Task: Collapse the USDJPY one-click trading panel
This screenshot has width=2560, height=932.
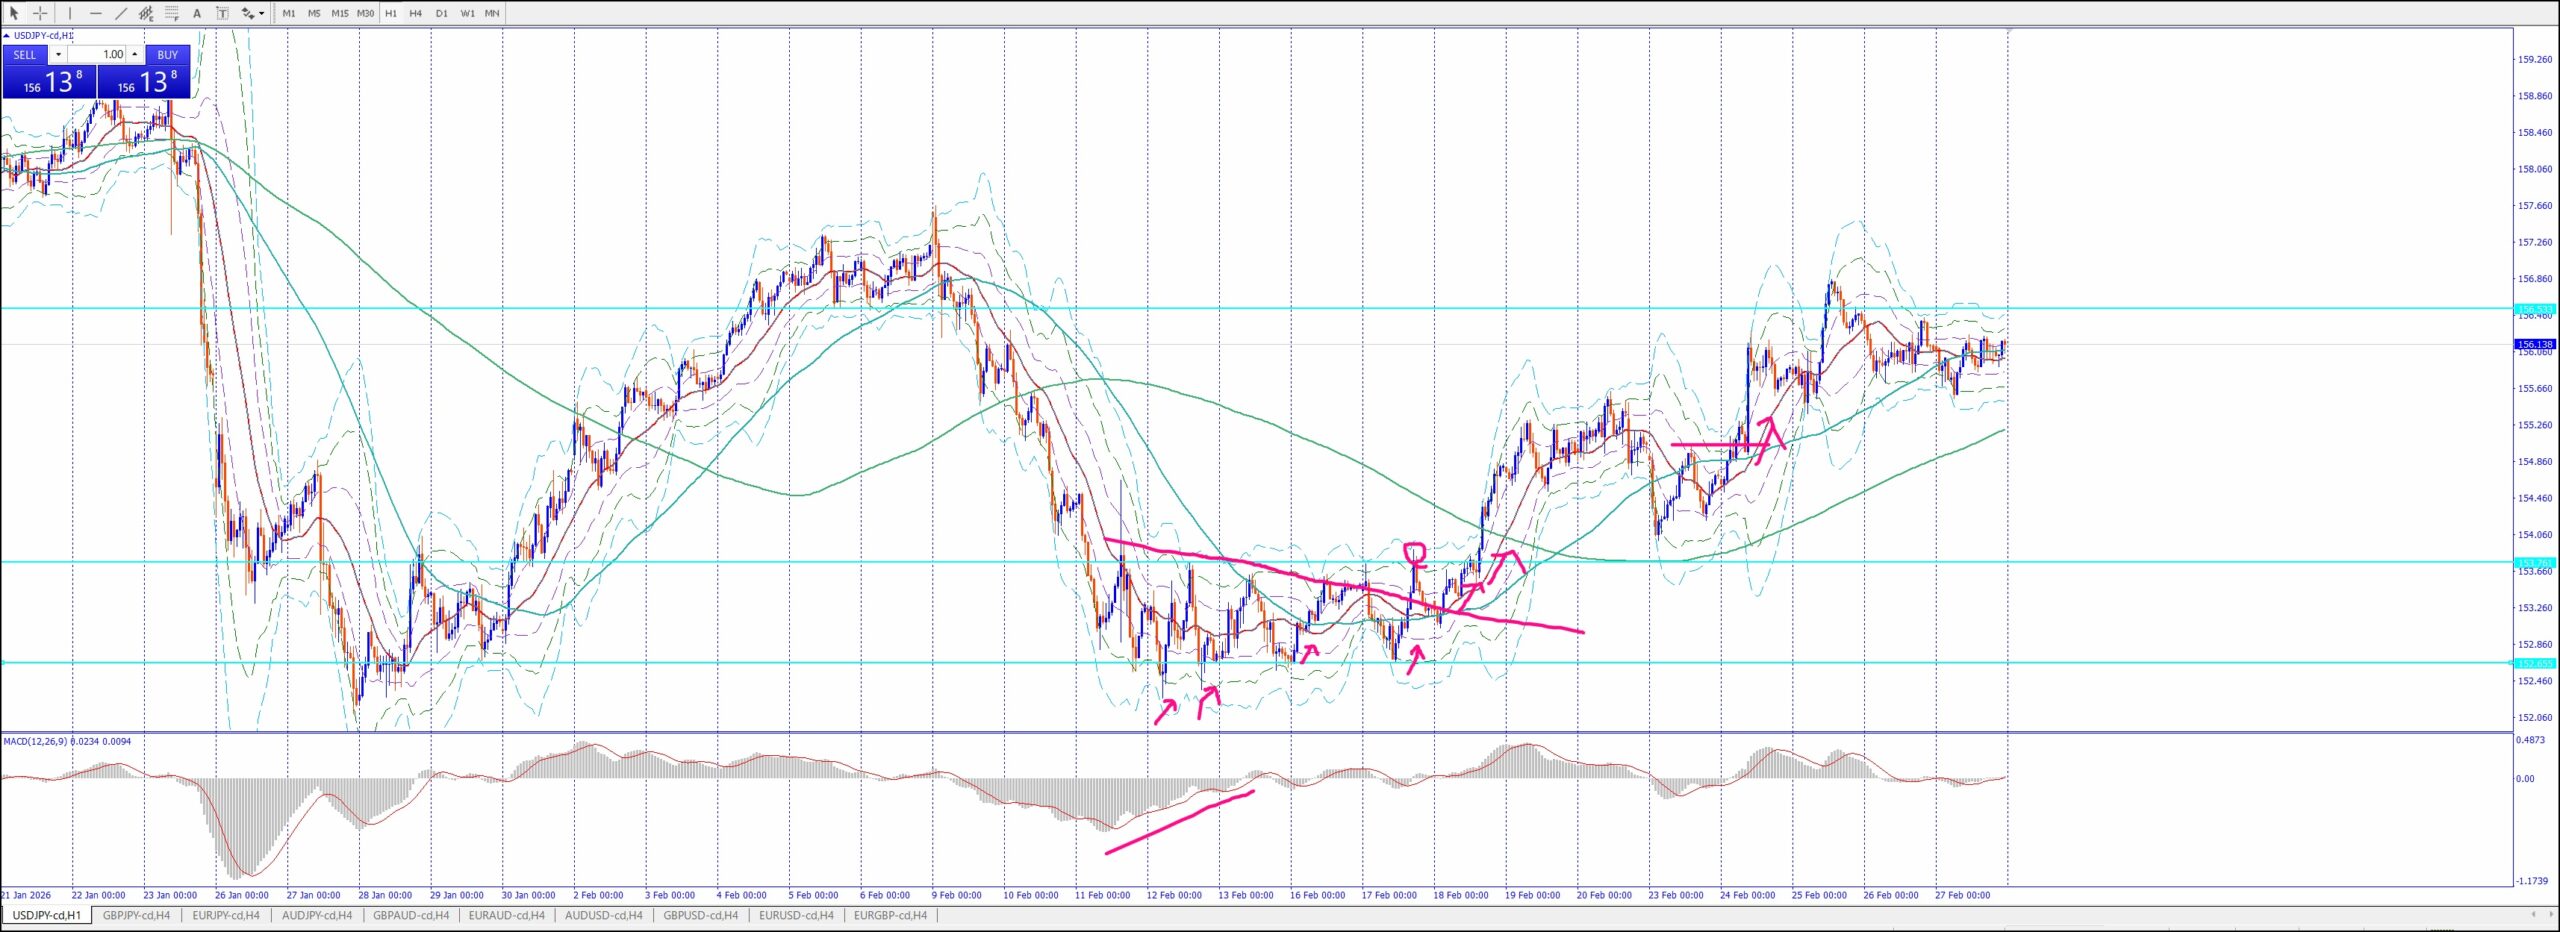Action: pyautogui.click(x=7, y=36)
